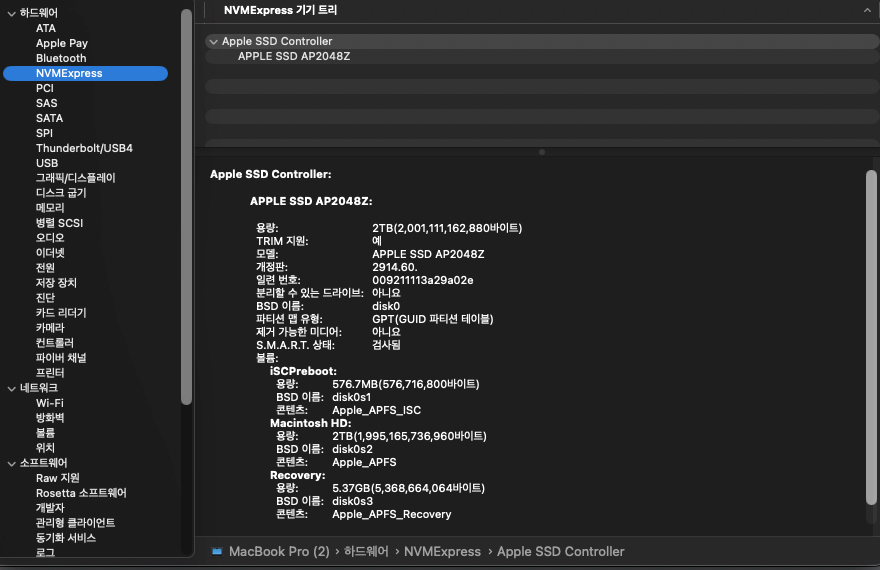The height and width of the screenshot is (570, 880).
Task: Click MacBook Pro (2) in the path bar
Action: pos(279,551)
